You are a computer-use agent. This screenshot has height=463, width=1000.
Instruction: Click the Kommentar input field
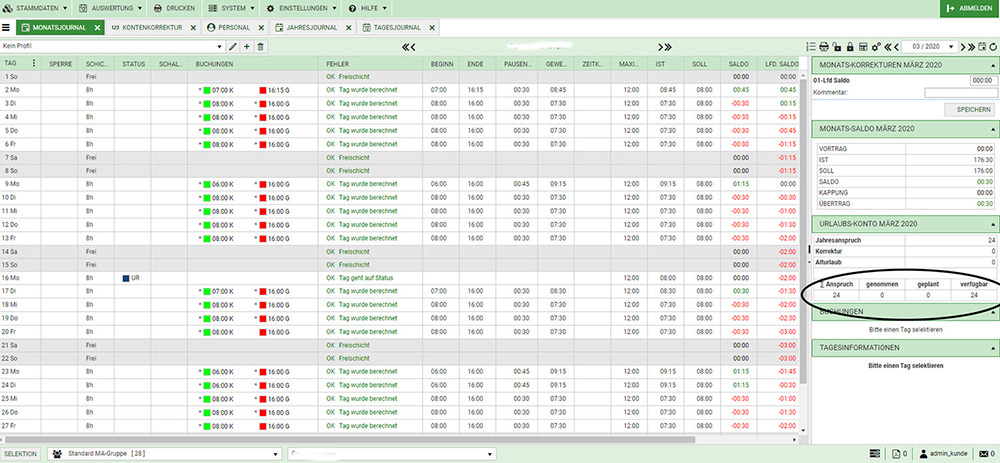click(960, 92)
